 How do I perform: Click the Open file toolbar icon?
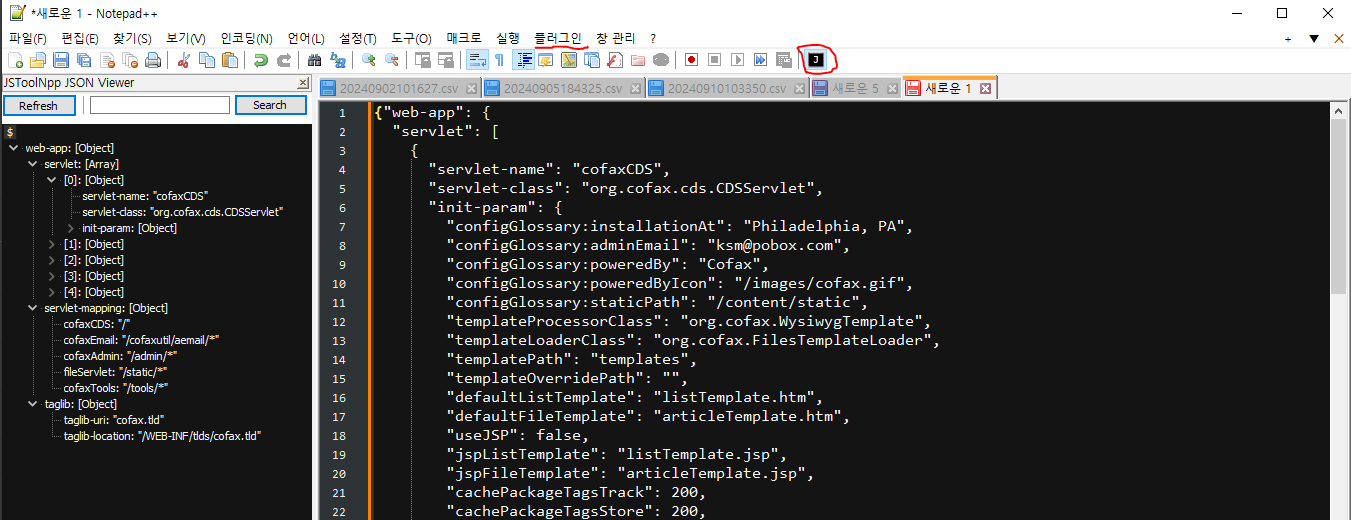[38, 60]
